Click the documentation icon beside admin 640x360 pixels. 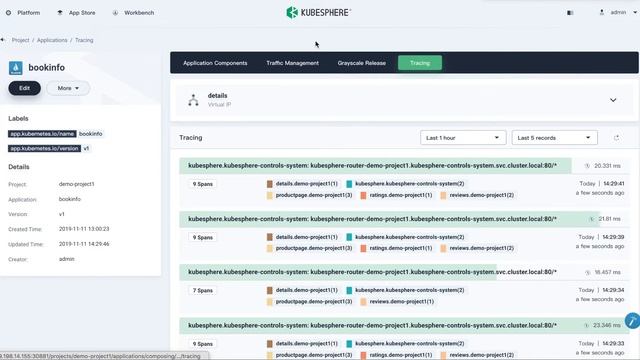pyautogui.click(x=570, y=13)
